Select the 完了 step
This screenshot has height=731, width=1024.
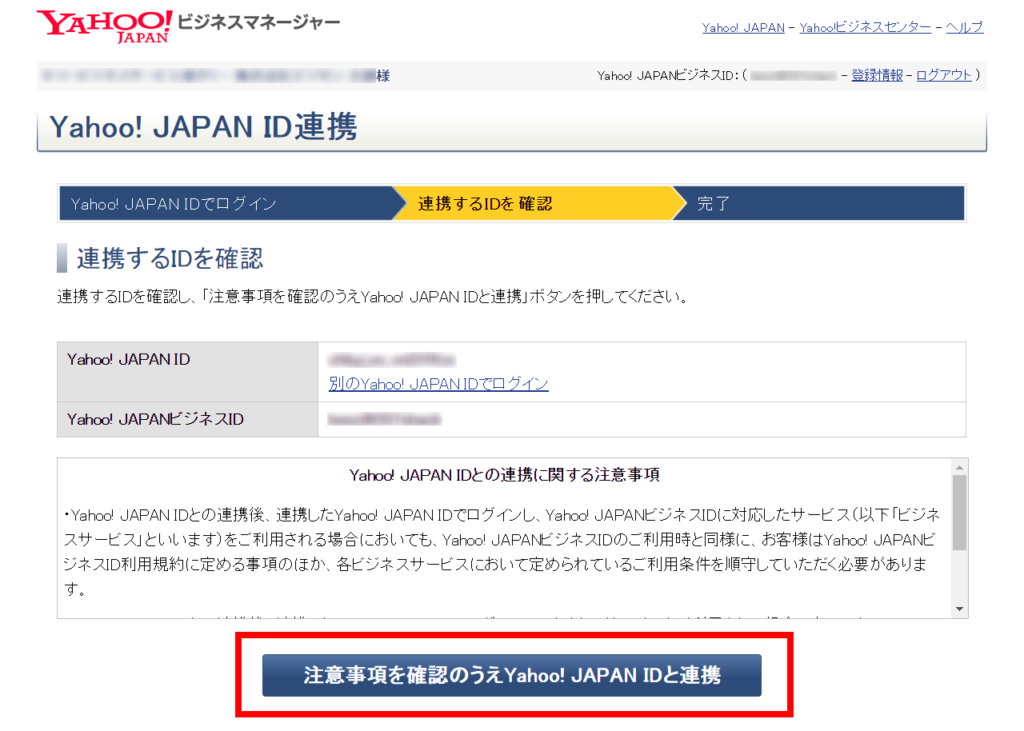click(x=818, y=204)
